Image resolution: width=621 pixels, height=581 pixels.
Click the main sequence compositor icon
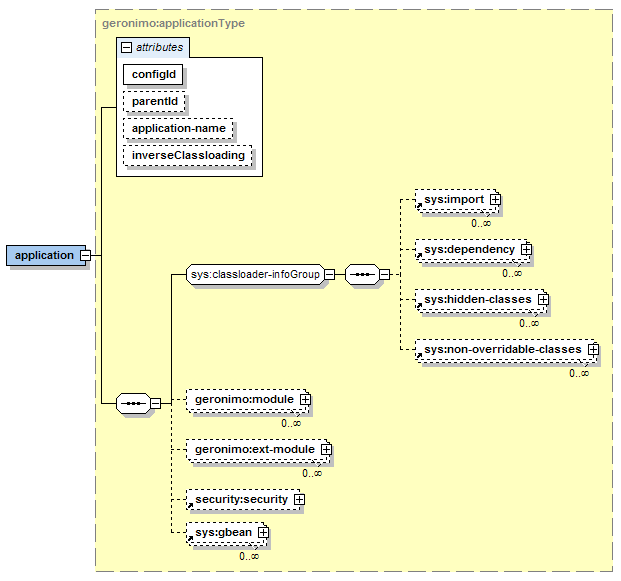(133, 404)
